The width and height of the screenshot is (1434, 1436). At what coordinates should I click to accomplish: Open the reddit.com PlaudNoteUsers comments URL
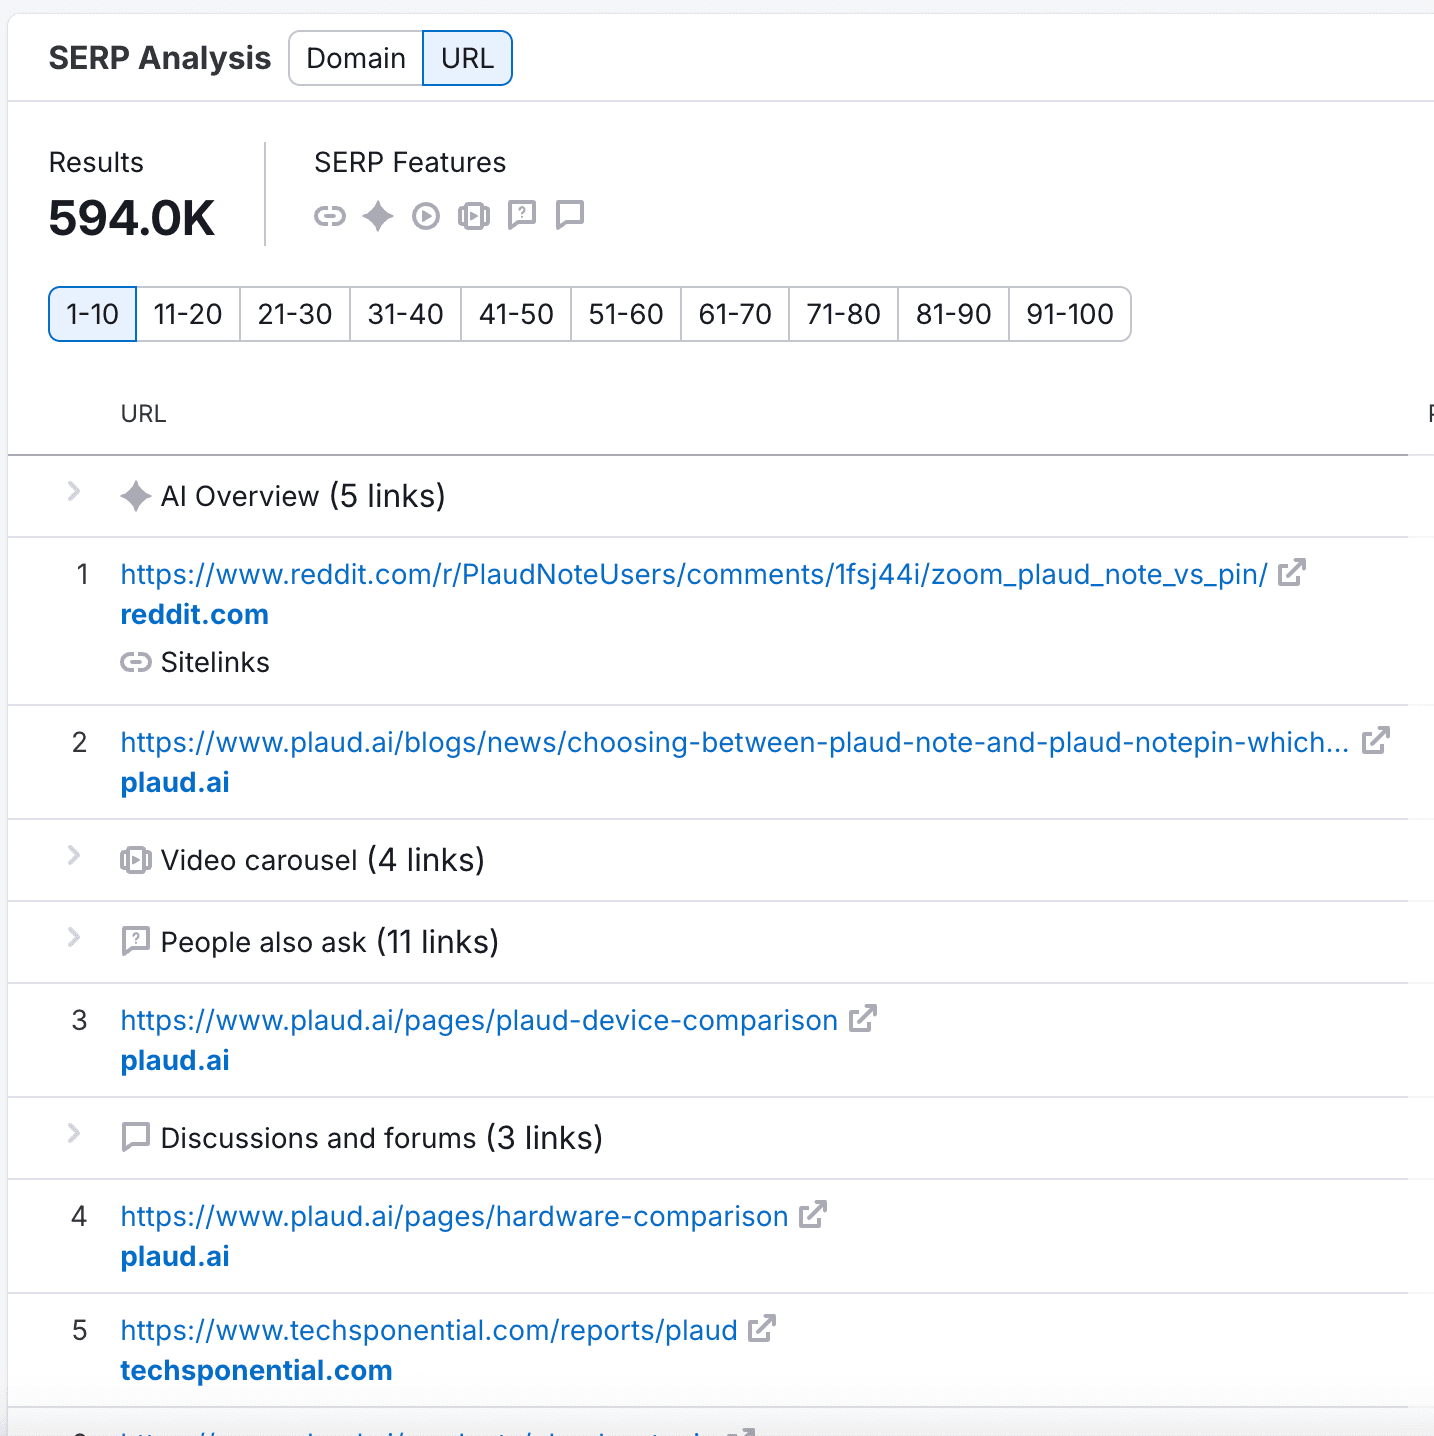(694, 574)
